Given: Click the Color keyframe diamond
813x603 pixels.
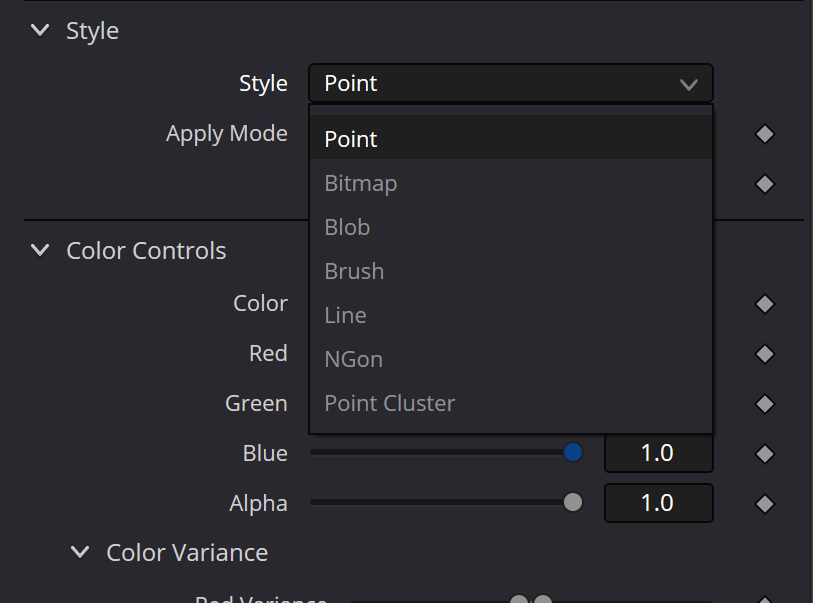Looking at the screenshot, I should pos(765,304).
